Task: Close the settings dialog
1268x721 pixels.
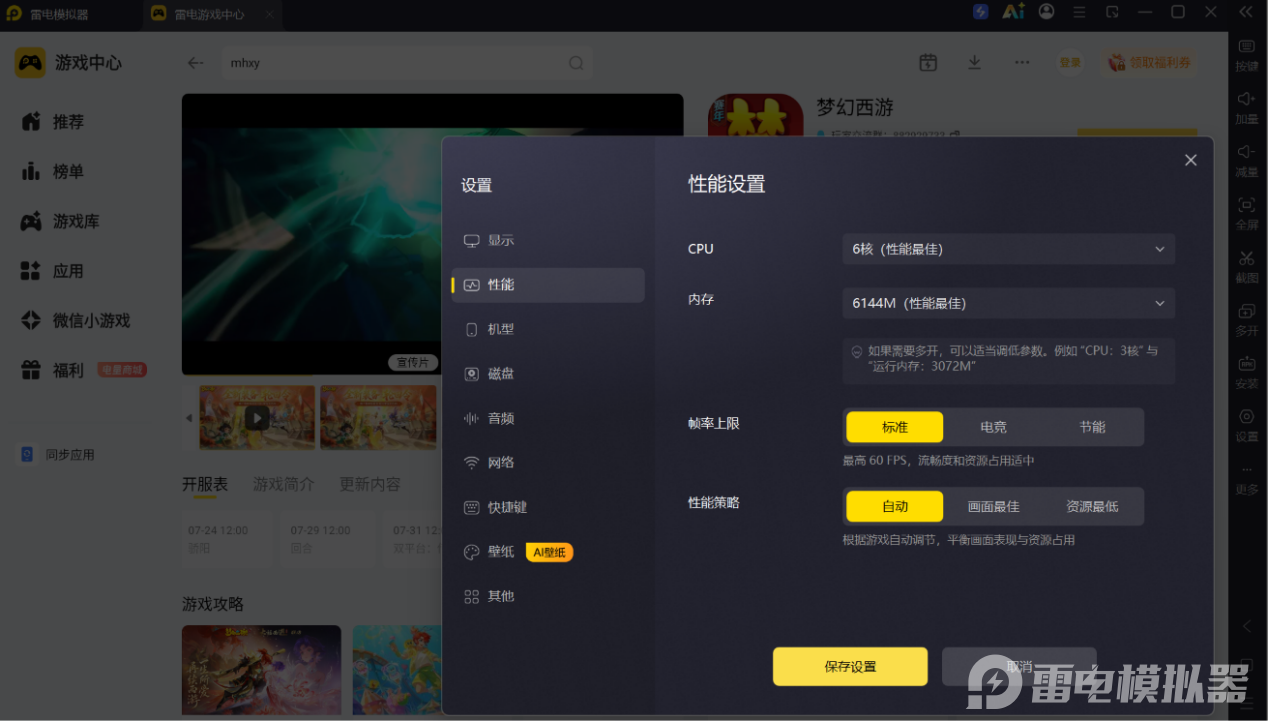Action: tap(1190, 160)
